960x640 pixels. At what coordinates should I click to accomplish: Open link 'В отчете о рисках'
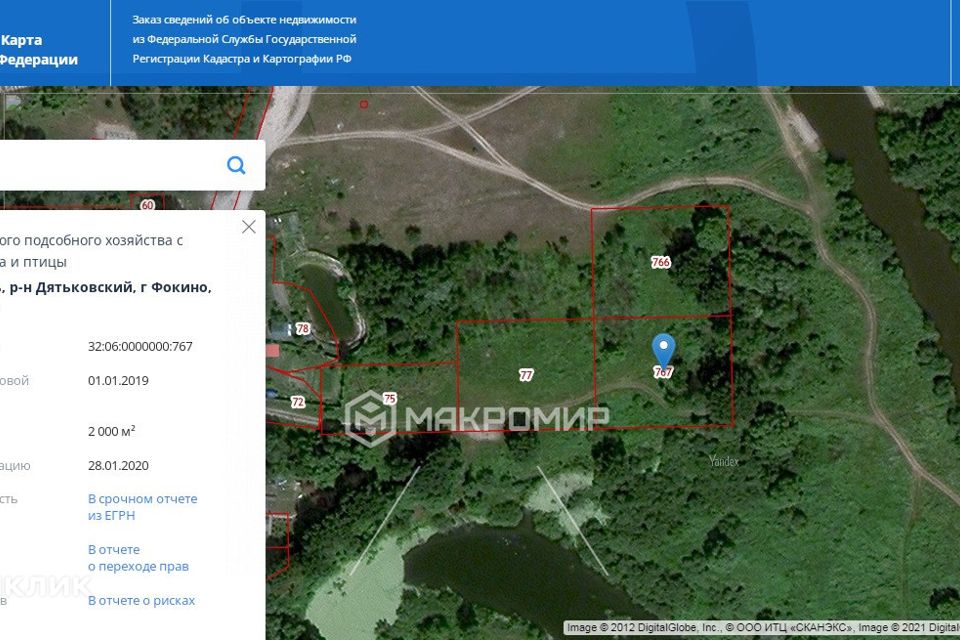141,600
